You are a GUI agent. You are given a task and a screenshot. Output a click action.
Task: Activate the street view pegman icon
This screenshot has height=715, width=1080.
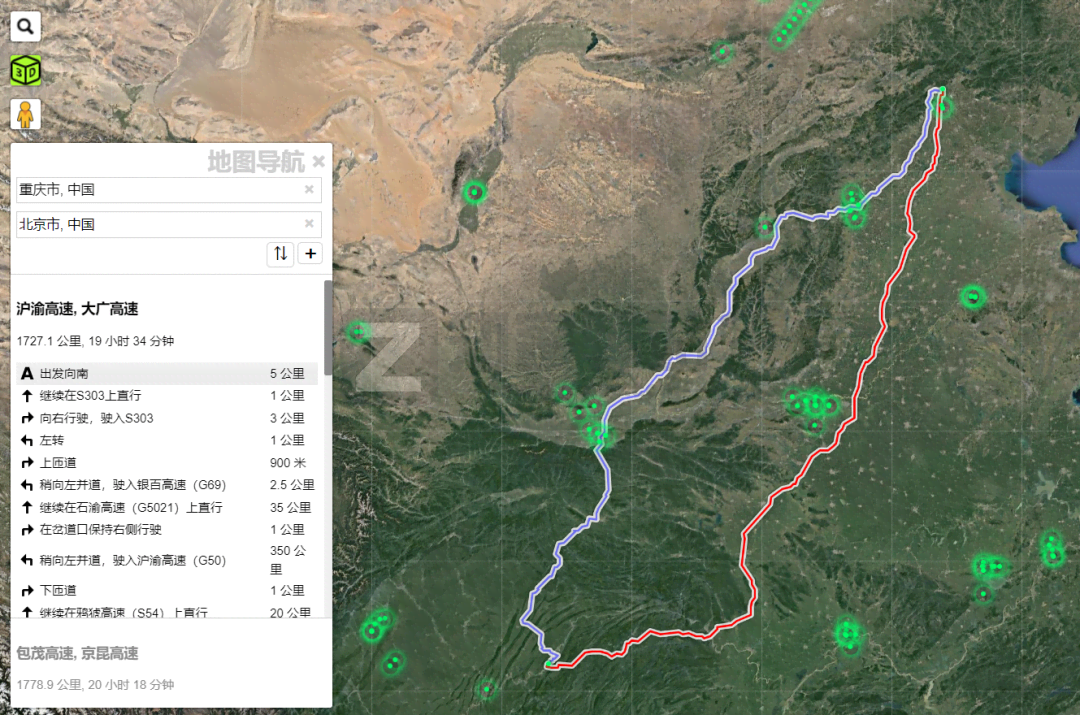pyautogui.click(x=25, y=115)
